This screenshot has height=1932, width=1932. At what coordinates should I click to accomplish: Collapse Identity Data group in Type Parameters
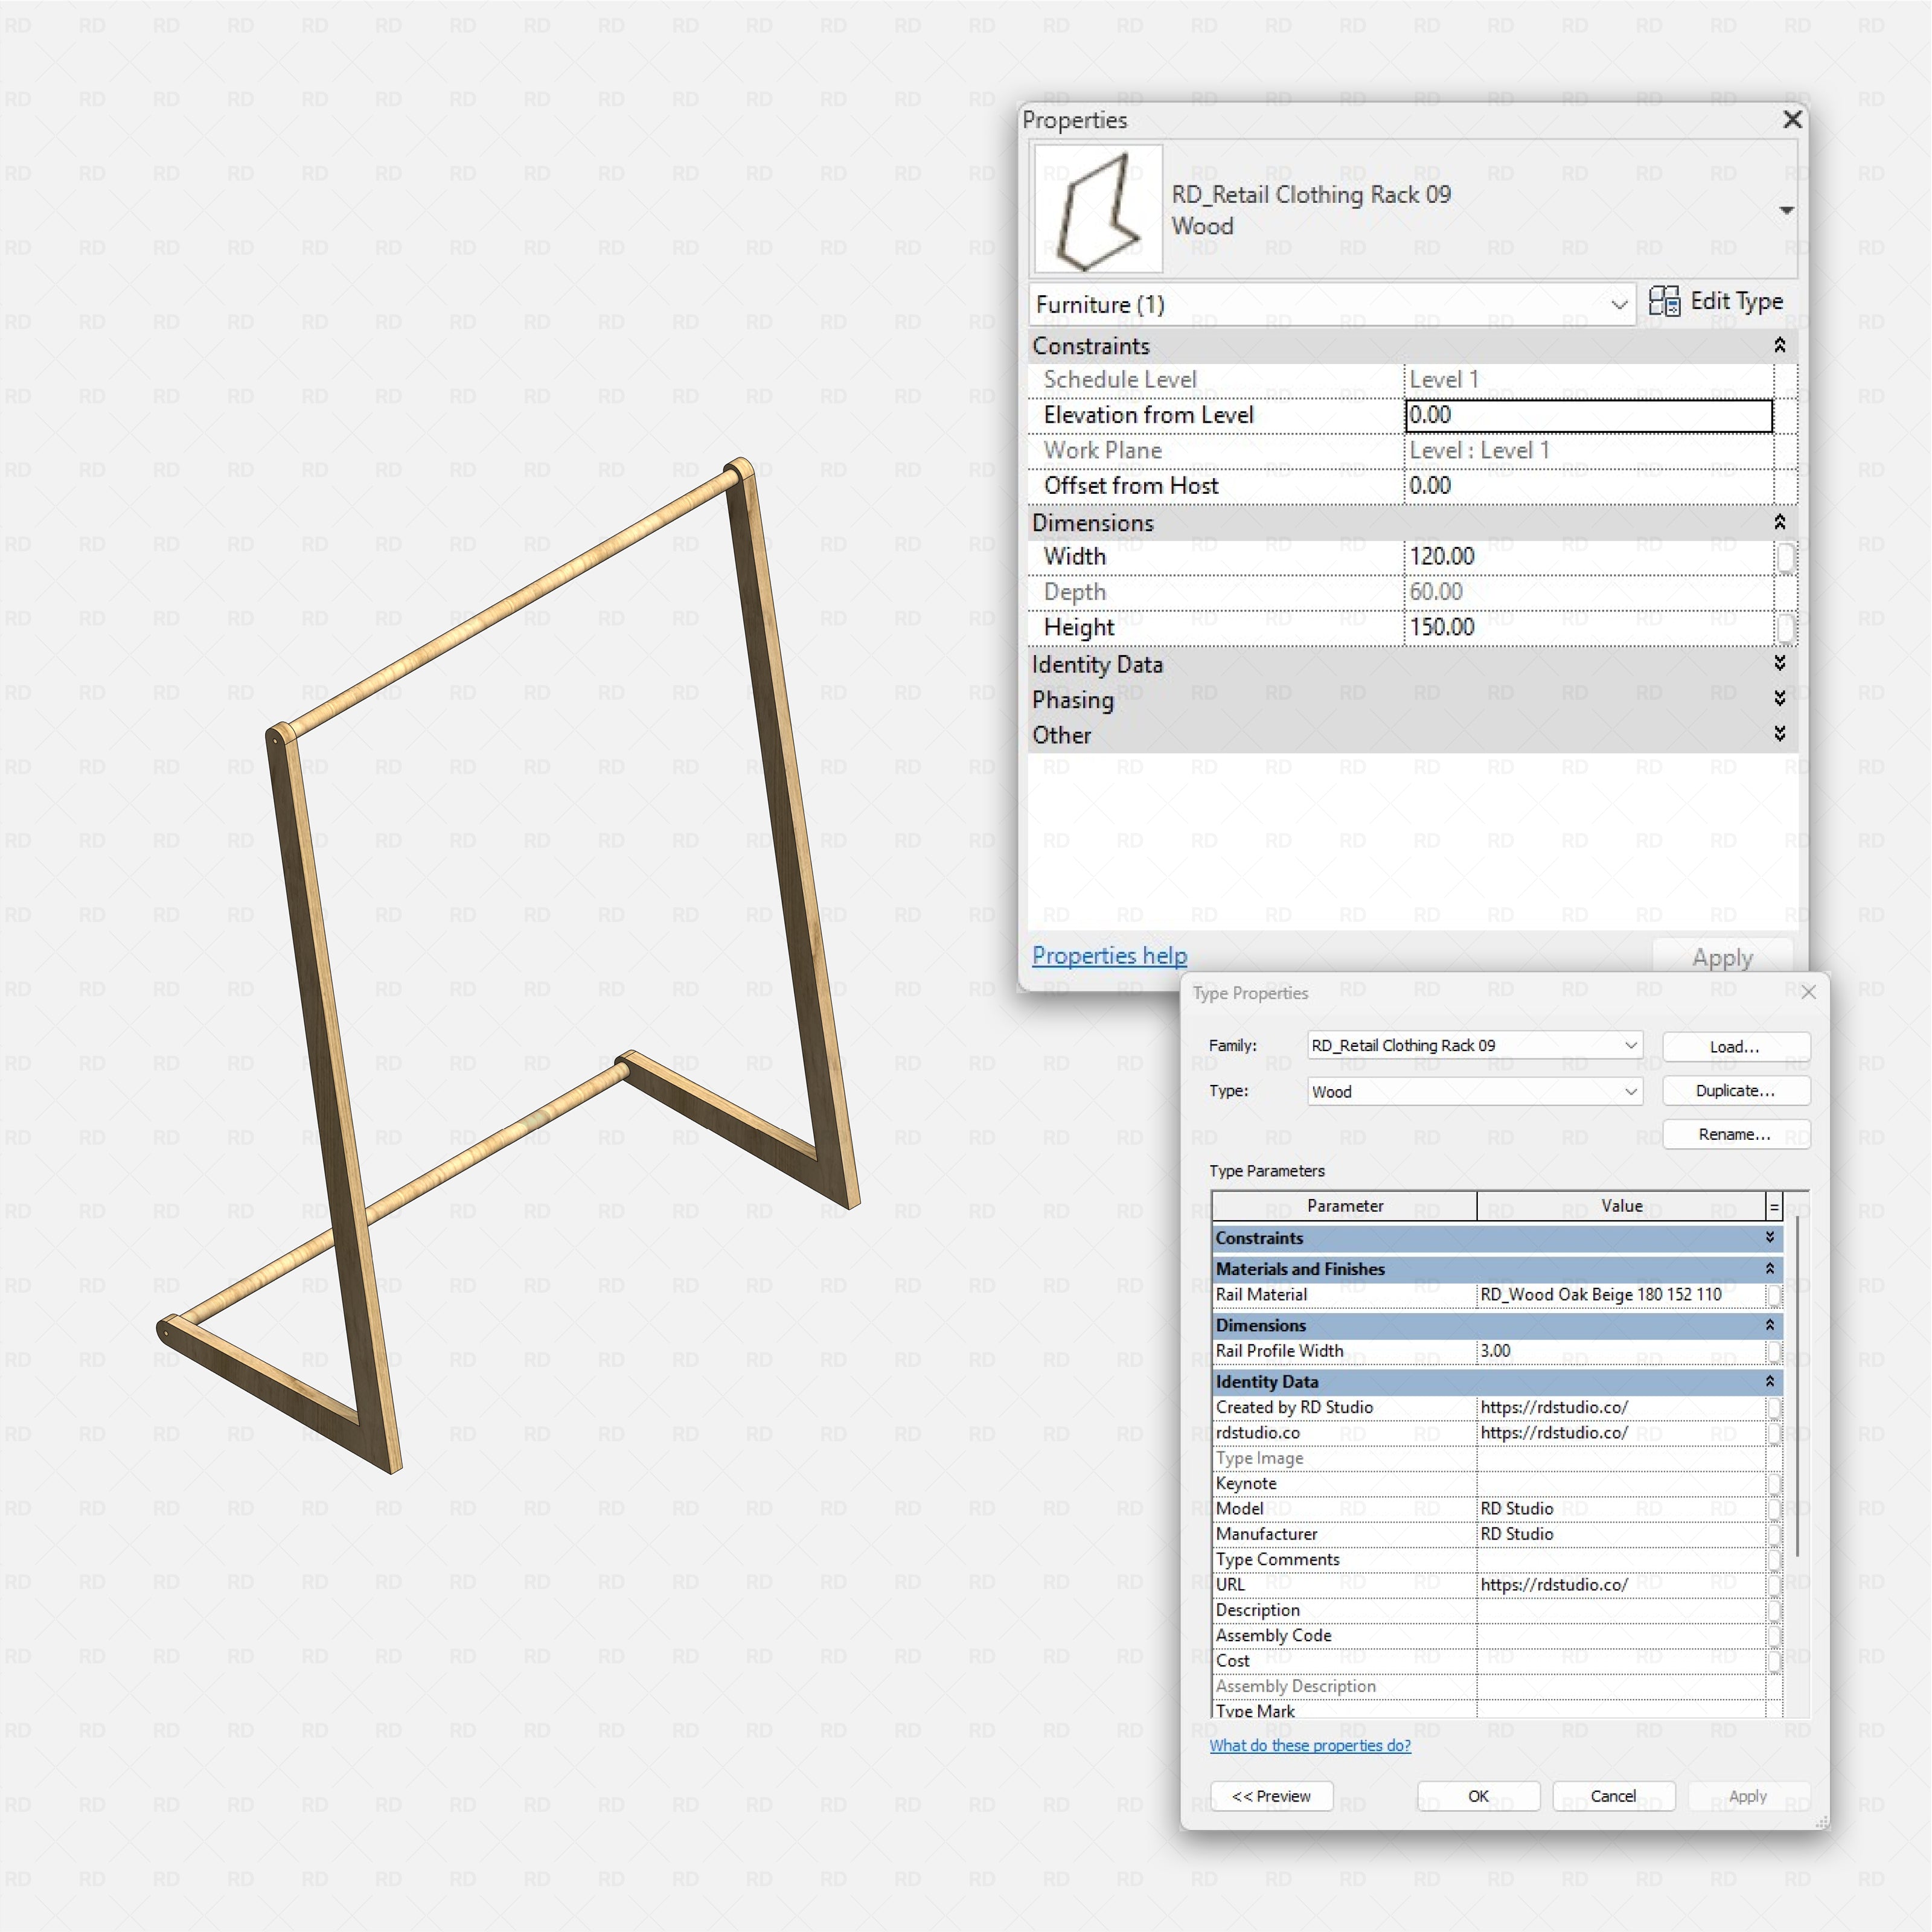click(1769, 1382)
